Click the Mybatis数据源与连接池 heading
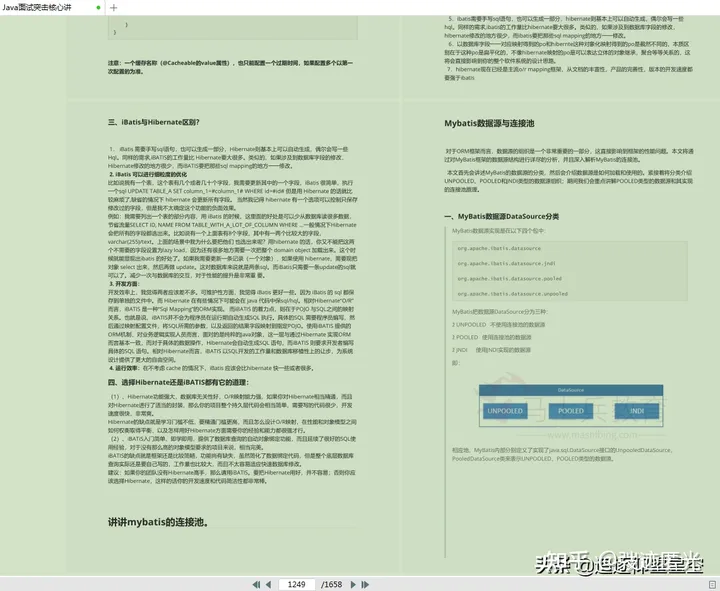 click(489, 123)
